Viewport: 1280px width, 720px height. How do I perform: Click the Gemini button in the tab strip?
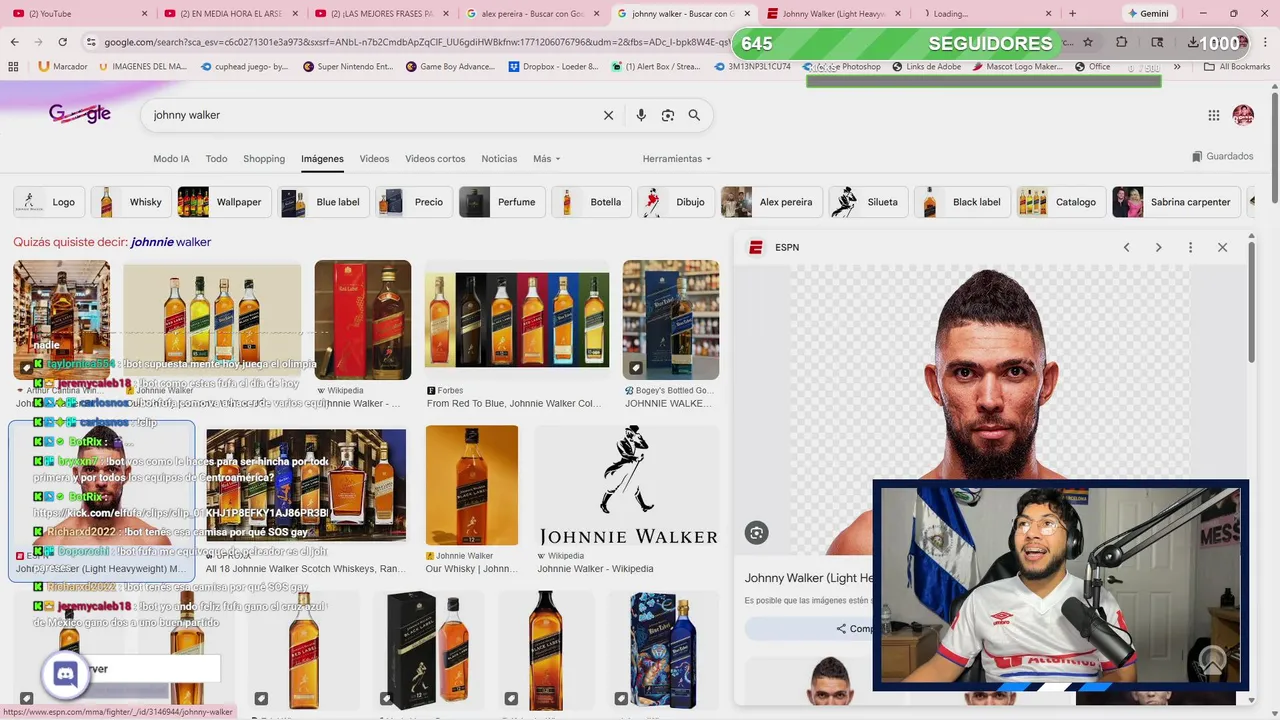[x=1148, y=14]
